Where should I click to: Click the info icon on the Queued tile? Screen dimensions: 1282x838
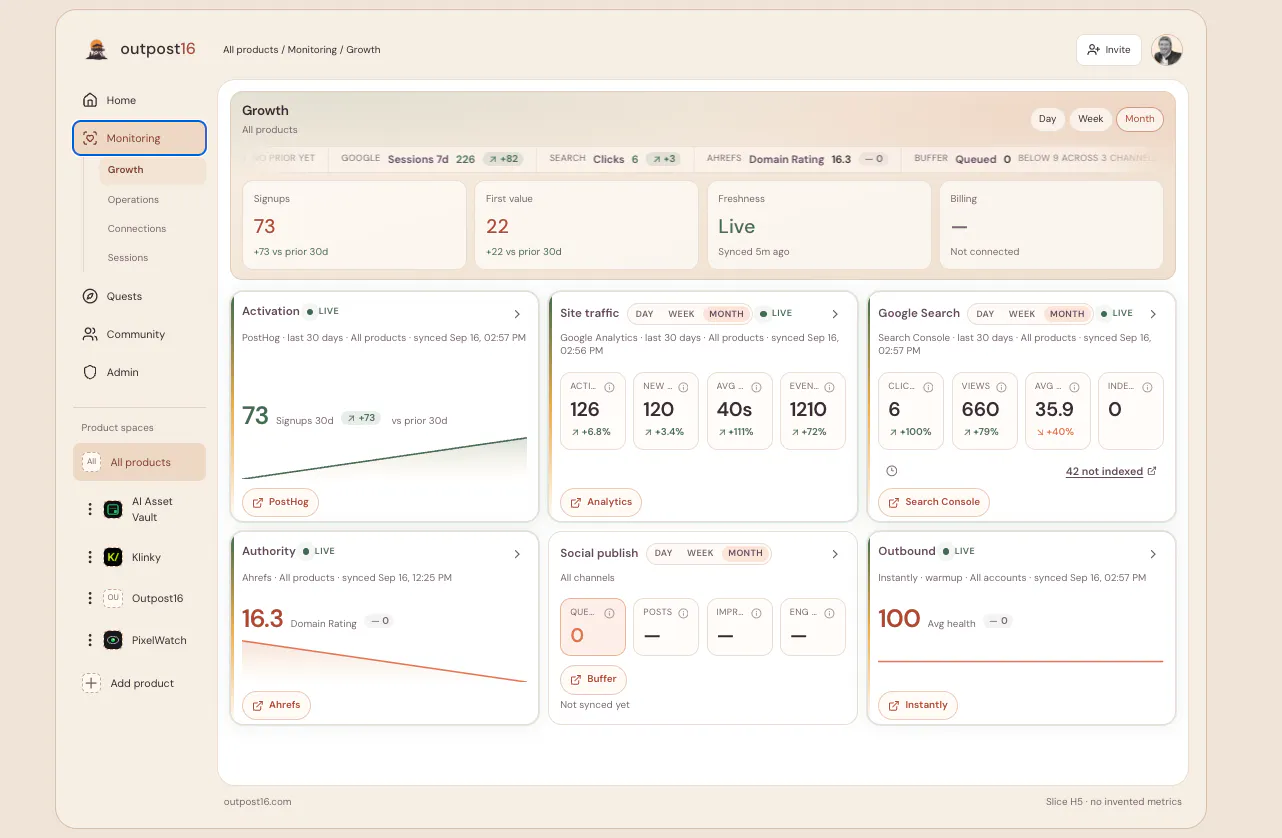609,613
